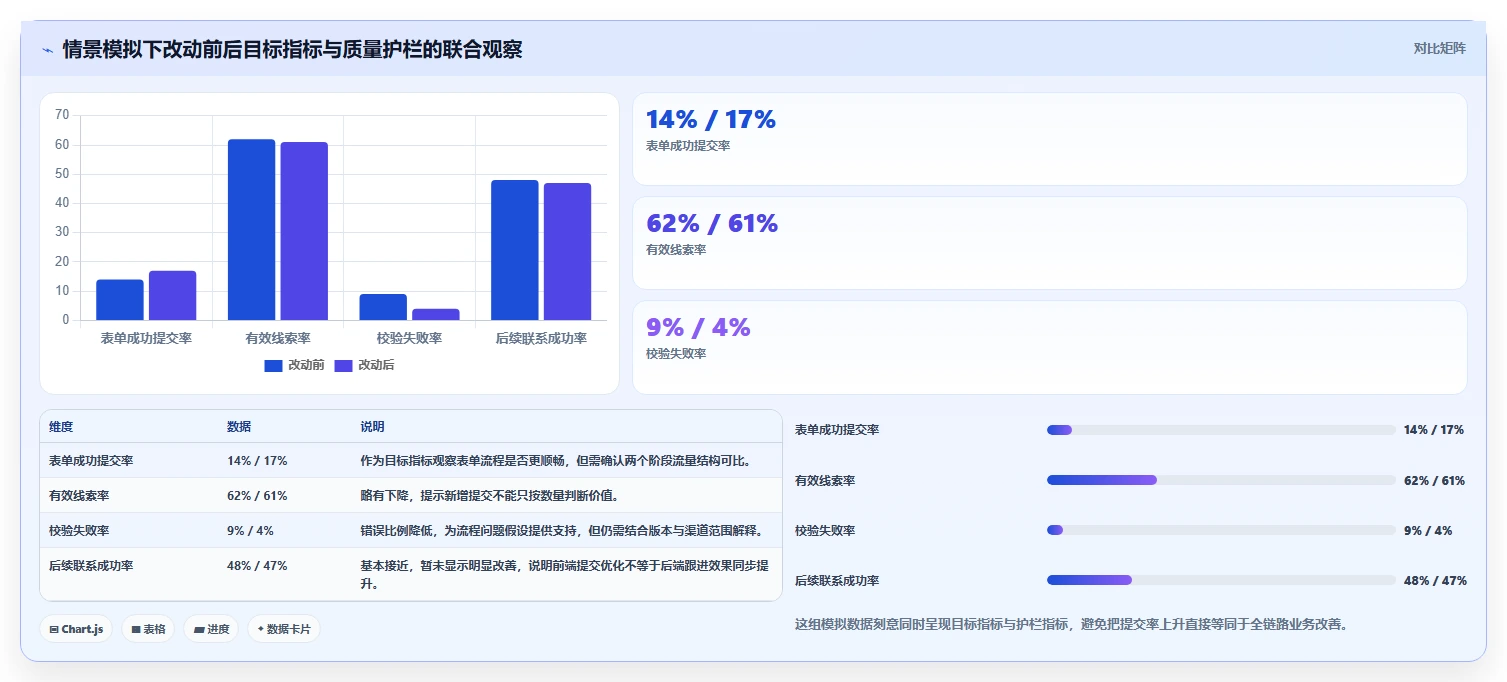Viewport: 1507px width, 682px height.
Task: Click the 校验失败率 progress bar
Action: [x=1221, y=530]
